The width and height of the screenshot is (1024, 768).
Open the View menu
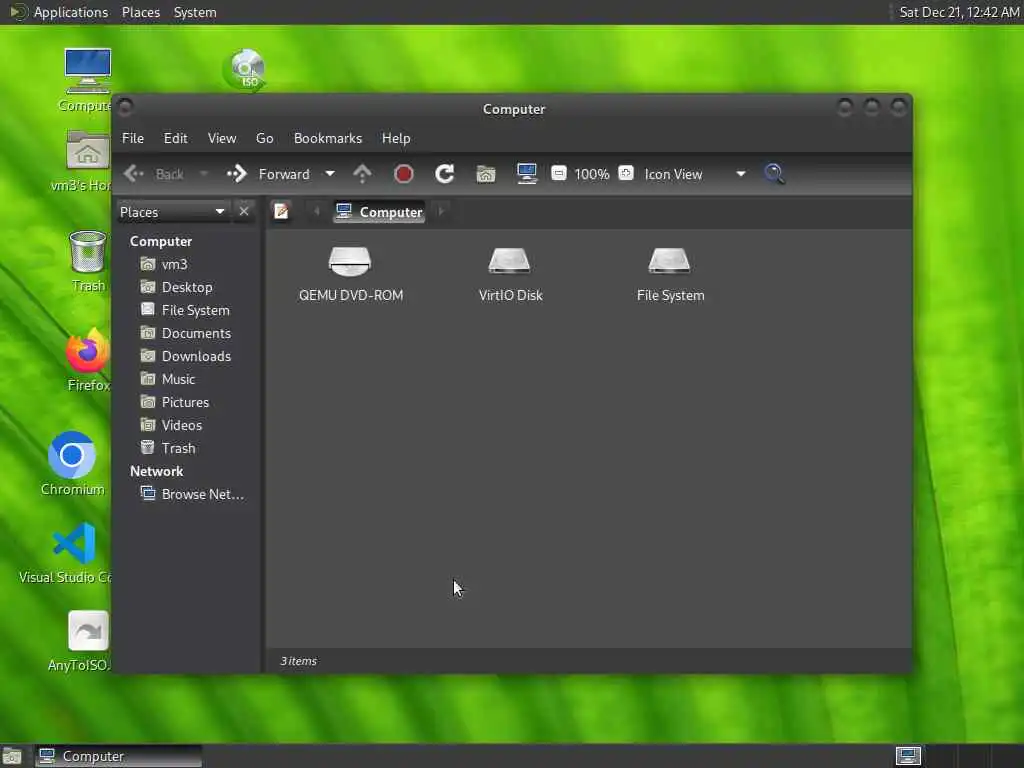pos(222,138)
